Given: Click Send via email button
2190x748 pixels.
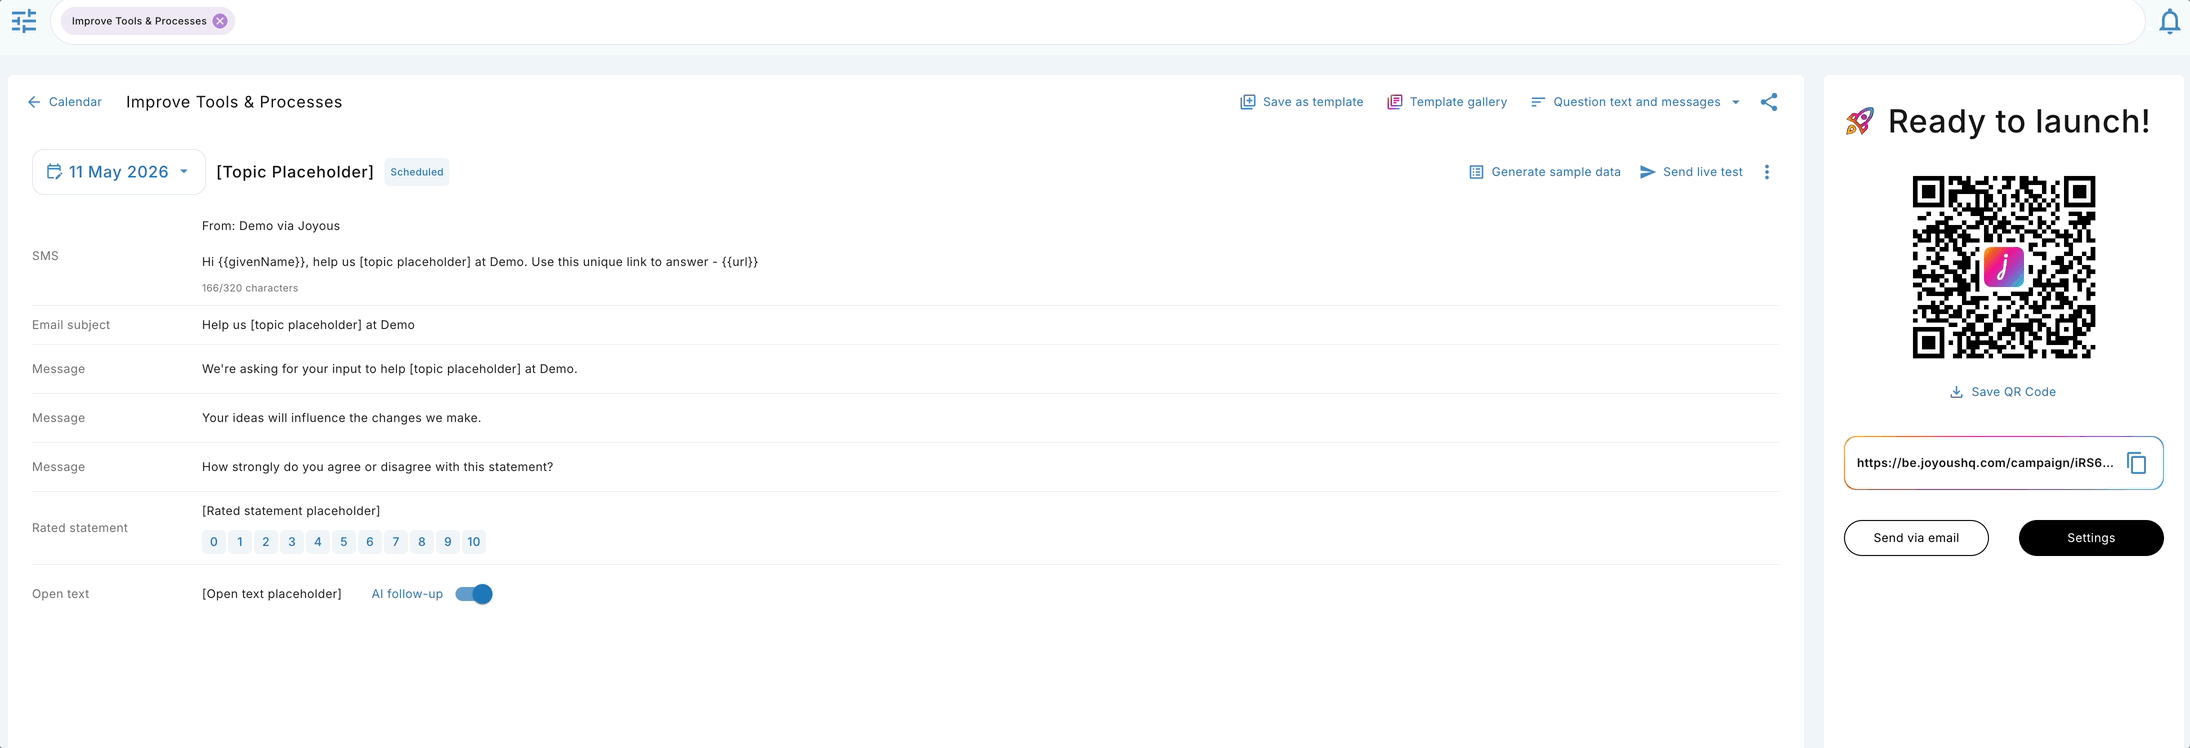Looking at the screenshot, I should tap(1916, 538).
